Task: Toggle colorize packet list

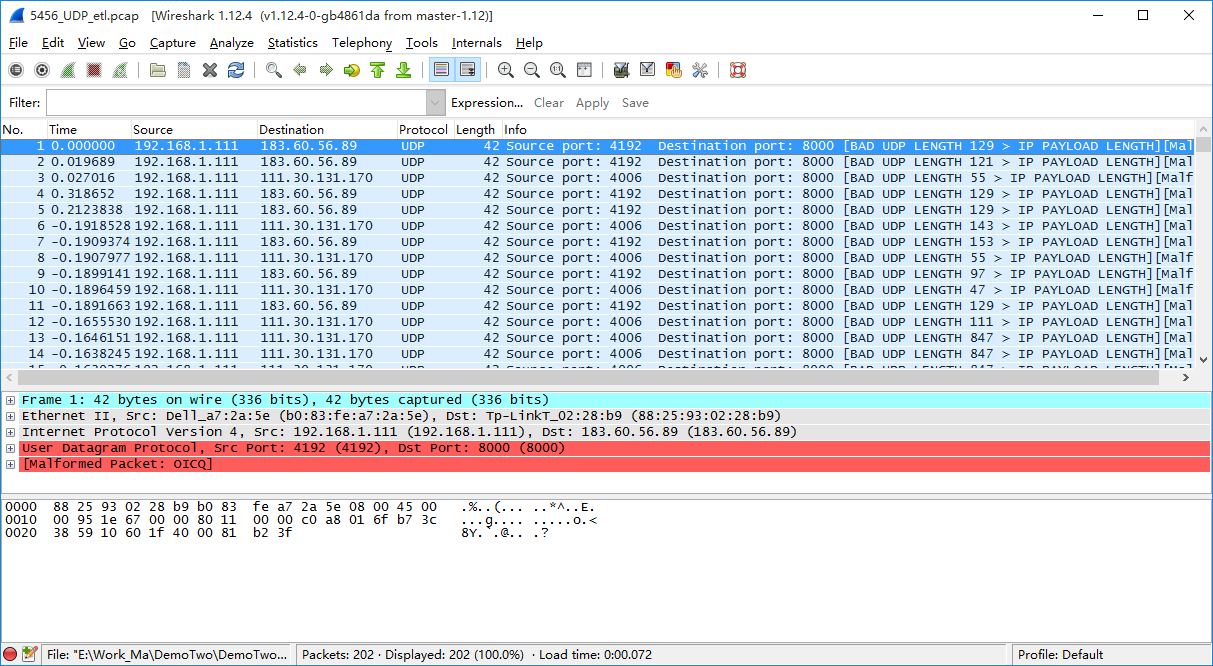Action: pyautogui.click(x=441, y=70)
